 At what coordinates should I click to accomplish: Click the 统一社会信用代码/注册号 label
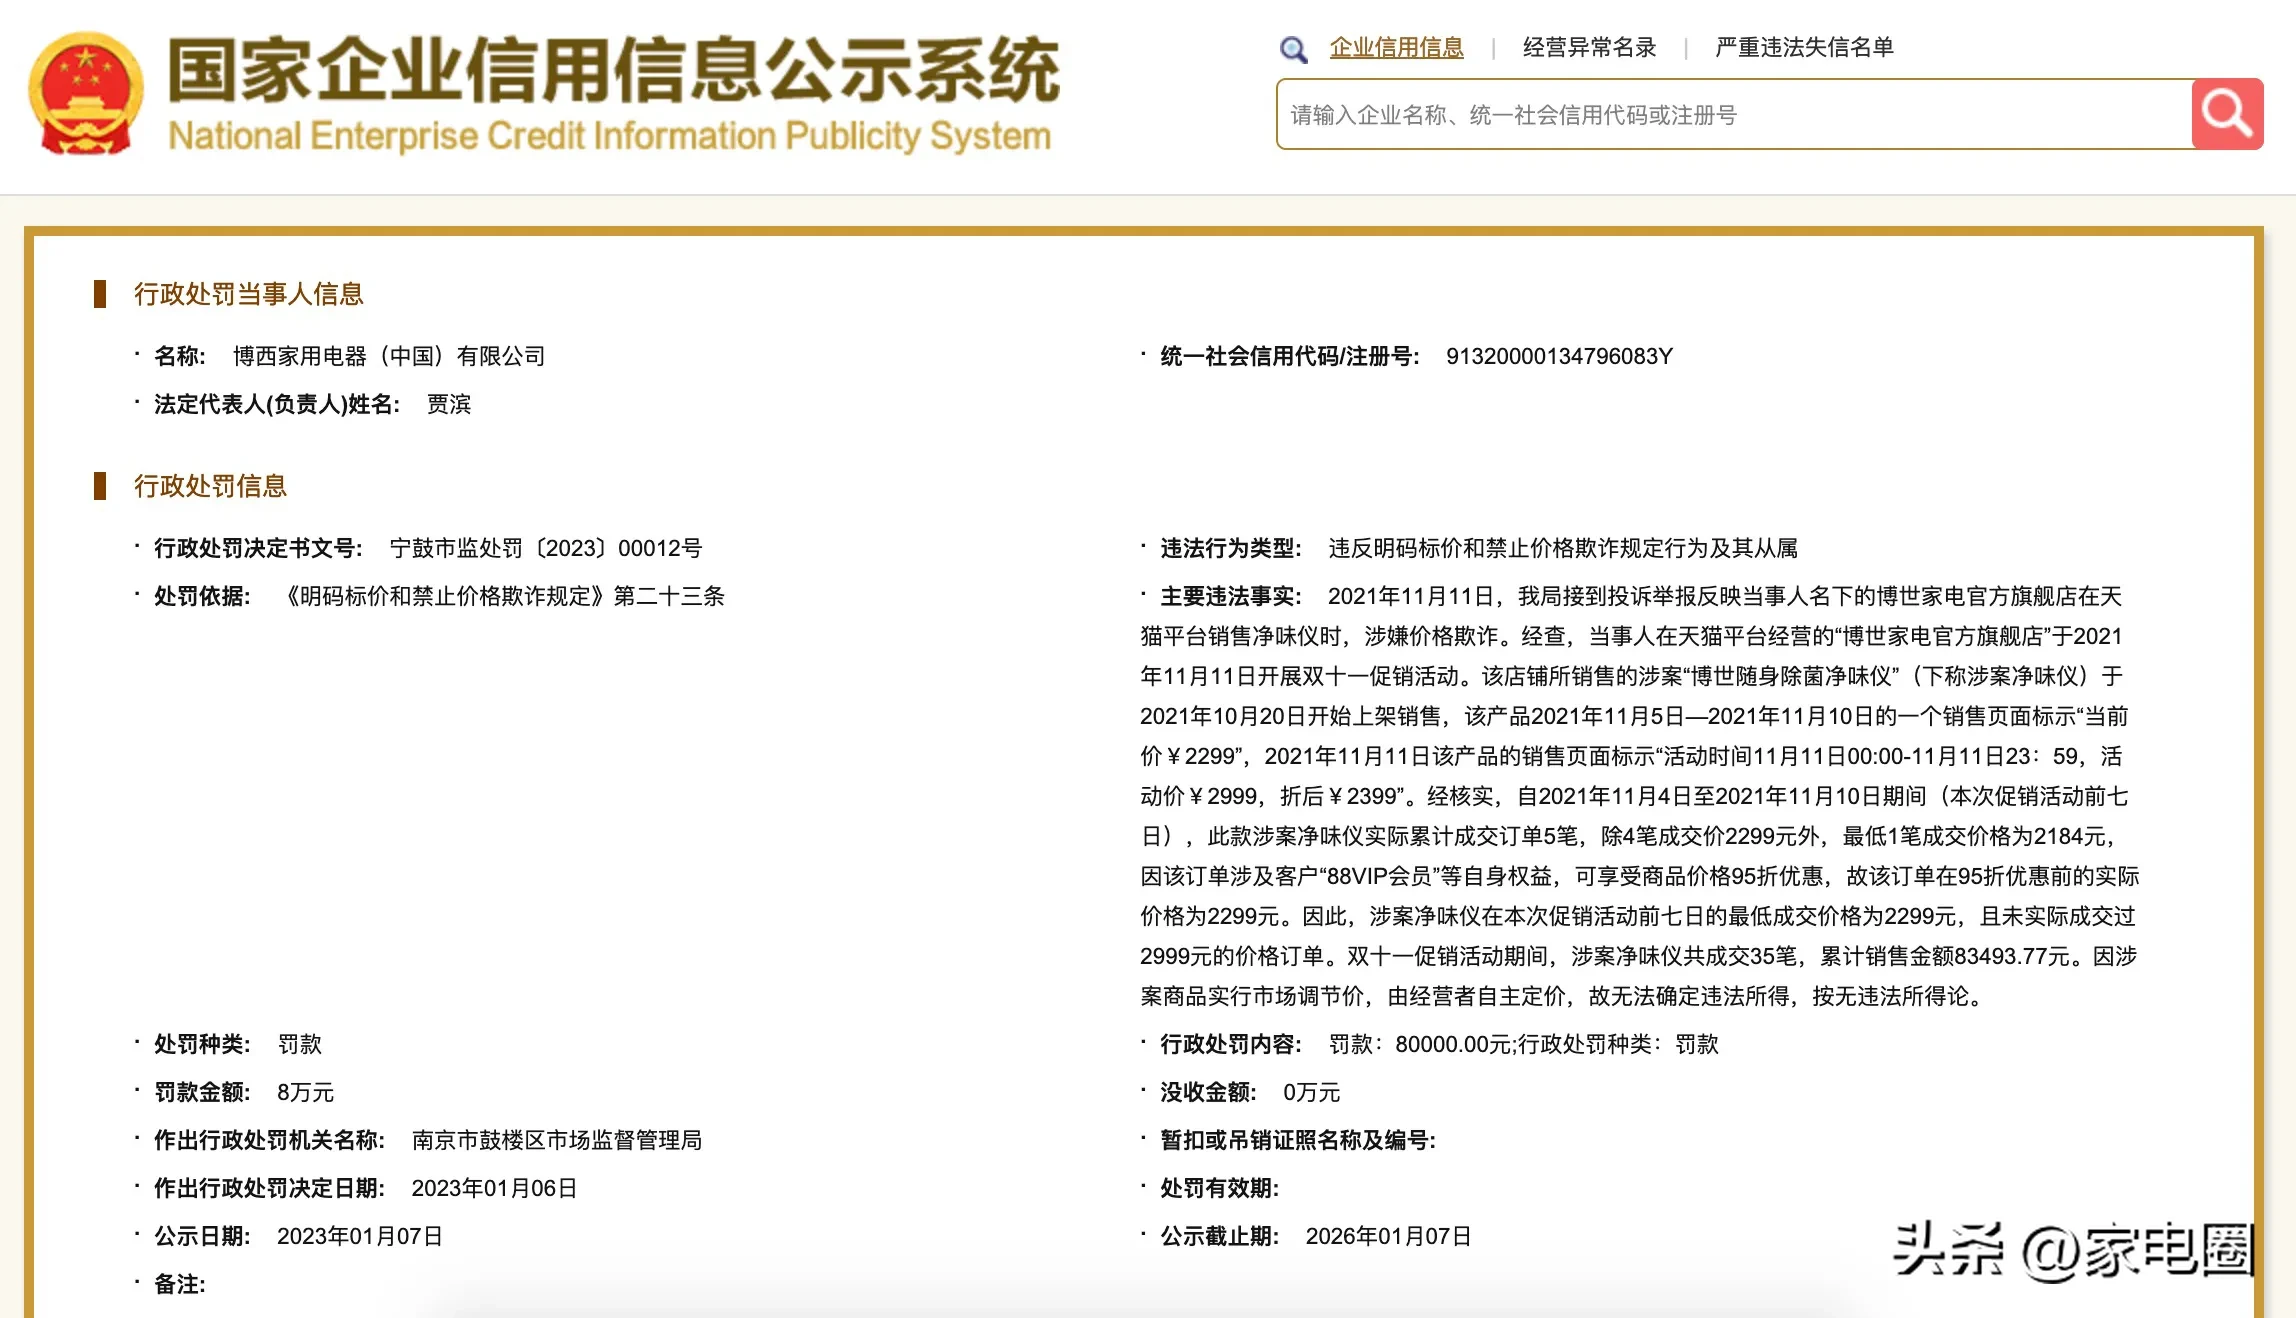pos(1290,356)
